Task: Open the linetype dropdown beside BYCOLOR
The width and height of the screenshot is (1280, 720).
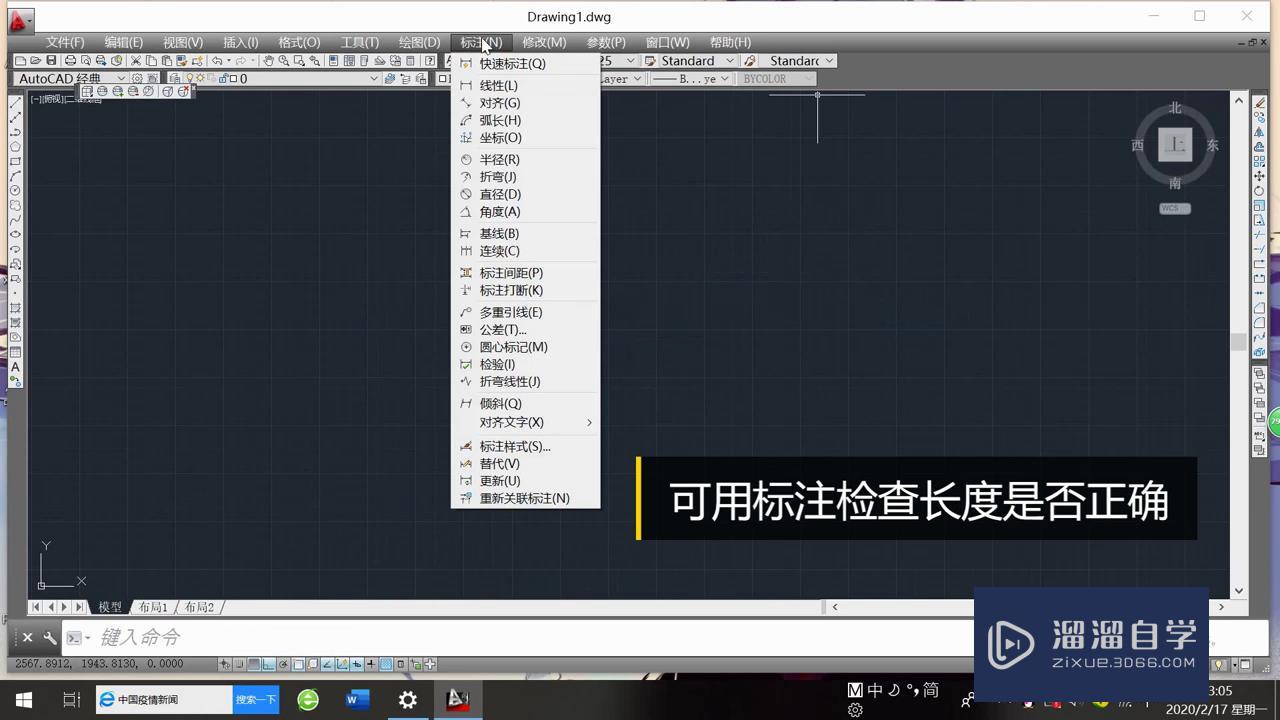Action: click(x=723, y=79)
